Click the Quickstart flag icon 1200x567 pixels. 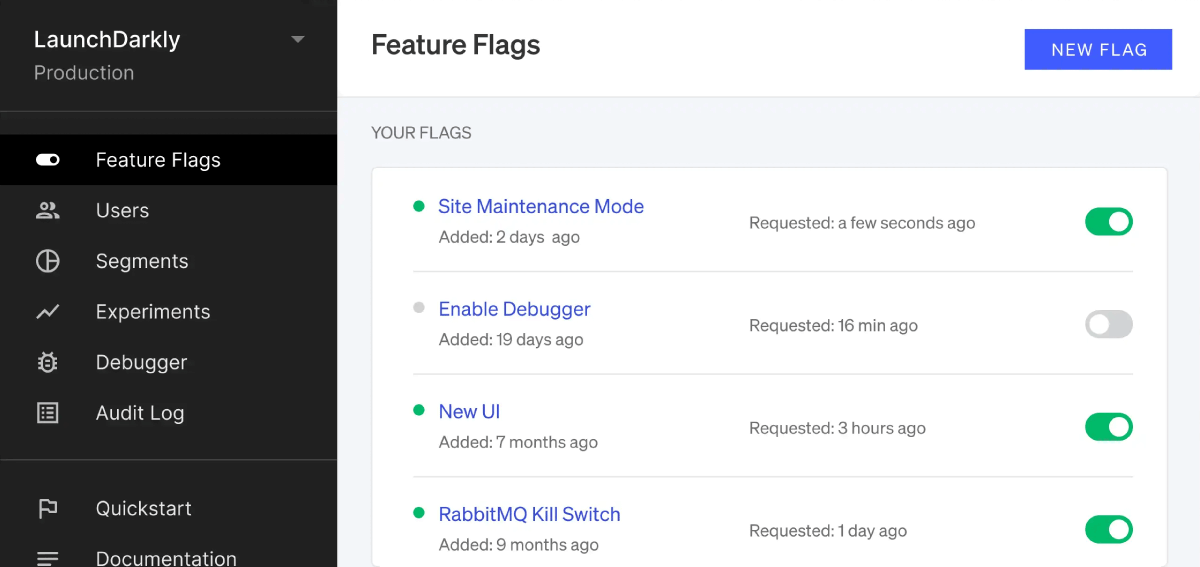[x=48, y=508]
